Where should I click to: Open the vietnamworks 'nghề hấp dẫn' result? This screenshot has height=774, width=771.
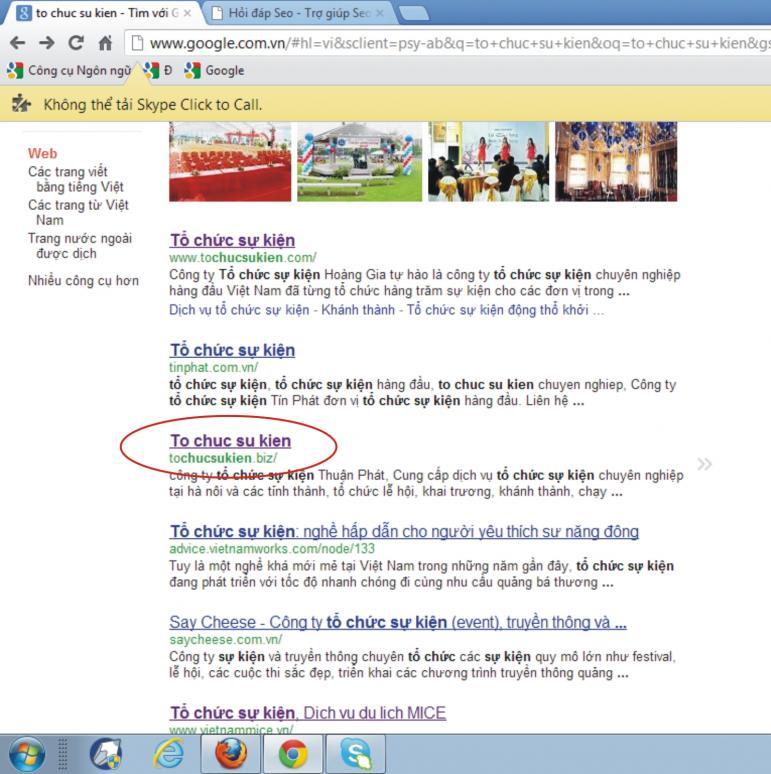[x=404, y=532]
